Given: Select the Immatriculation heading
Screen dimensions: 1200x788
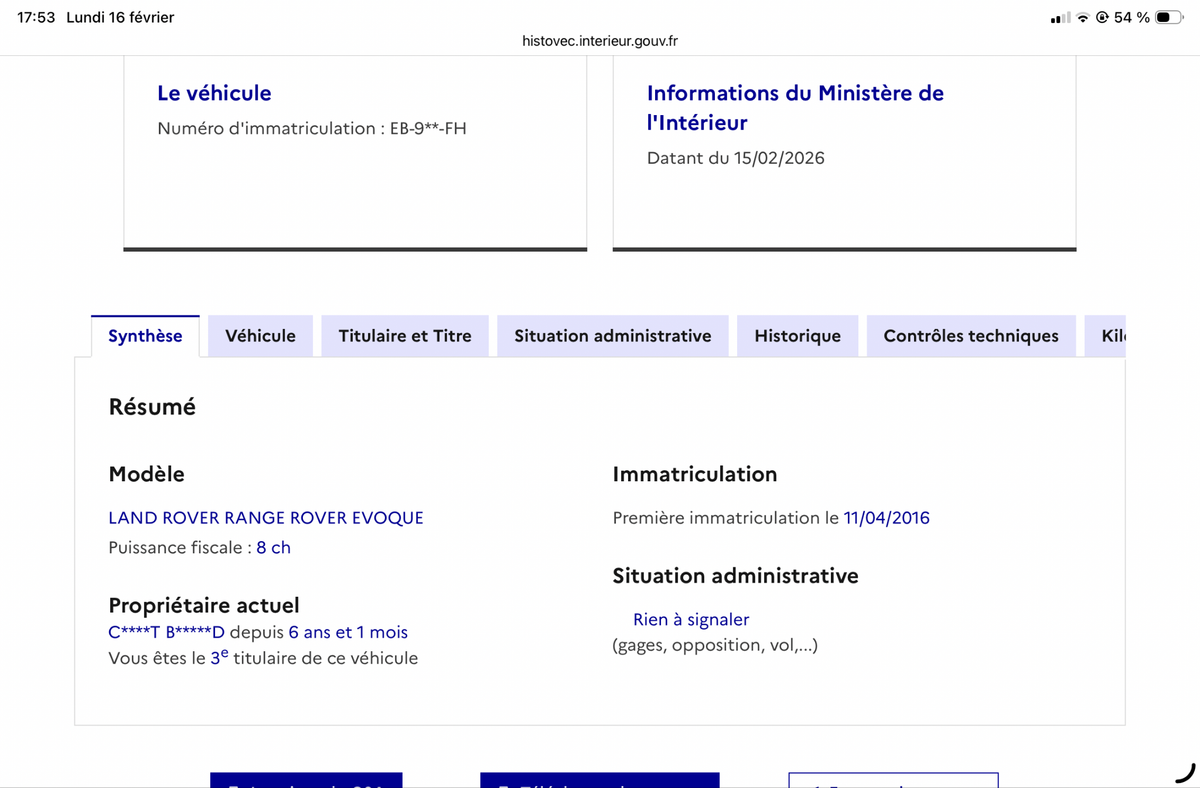Looking at the screenshot, I should click(695, 474).
